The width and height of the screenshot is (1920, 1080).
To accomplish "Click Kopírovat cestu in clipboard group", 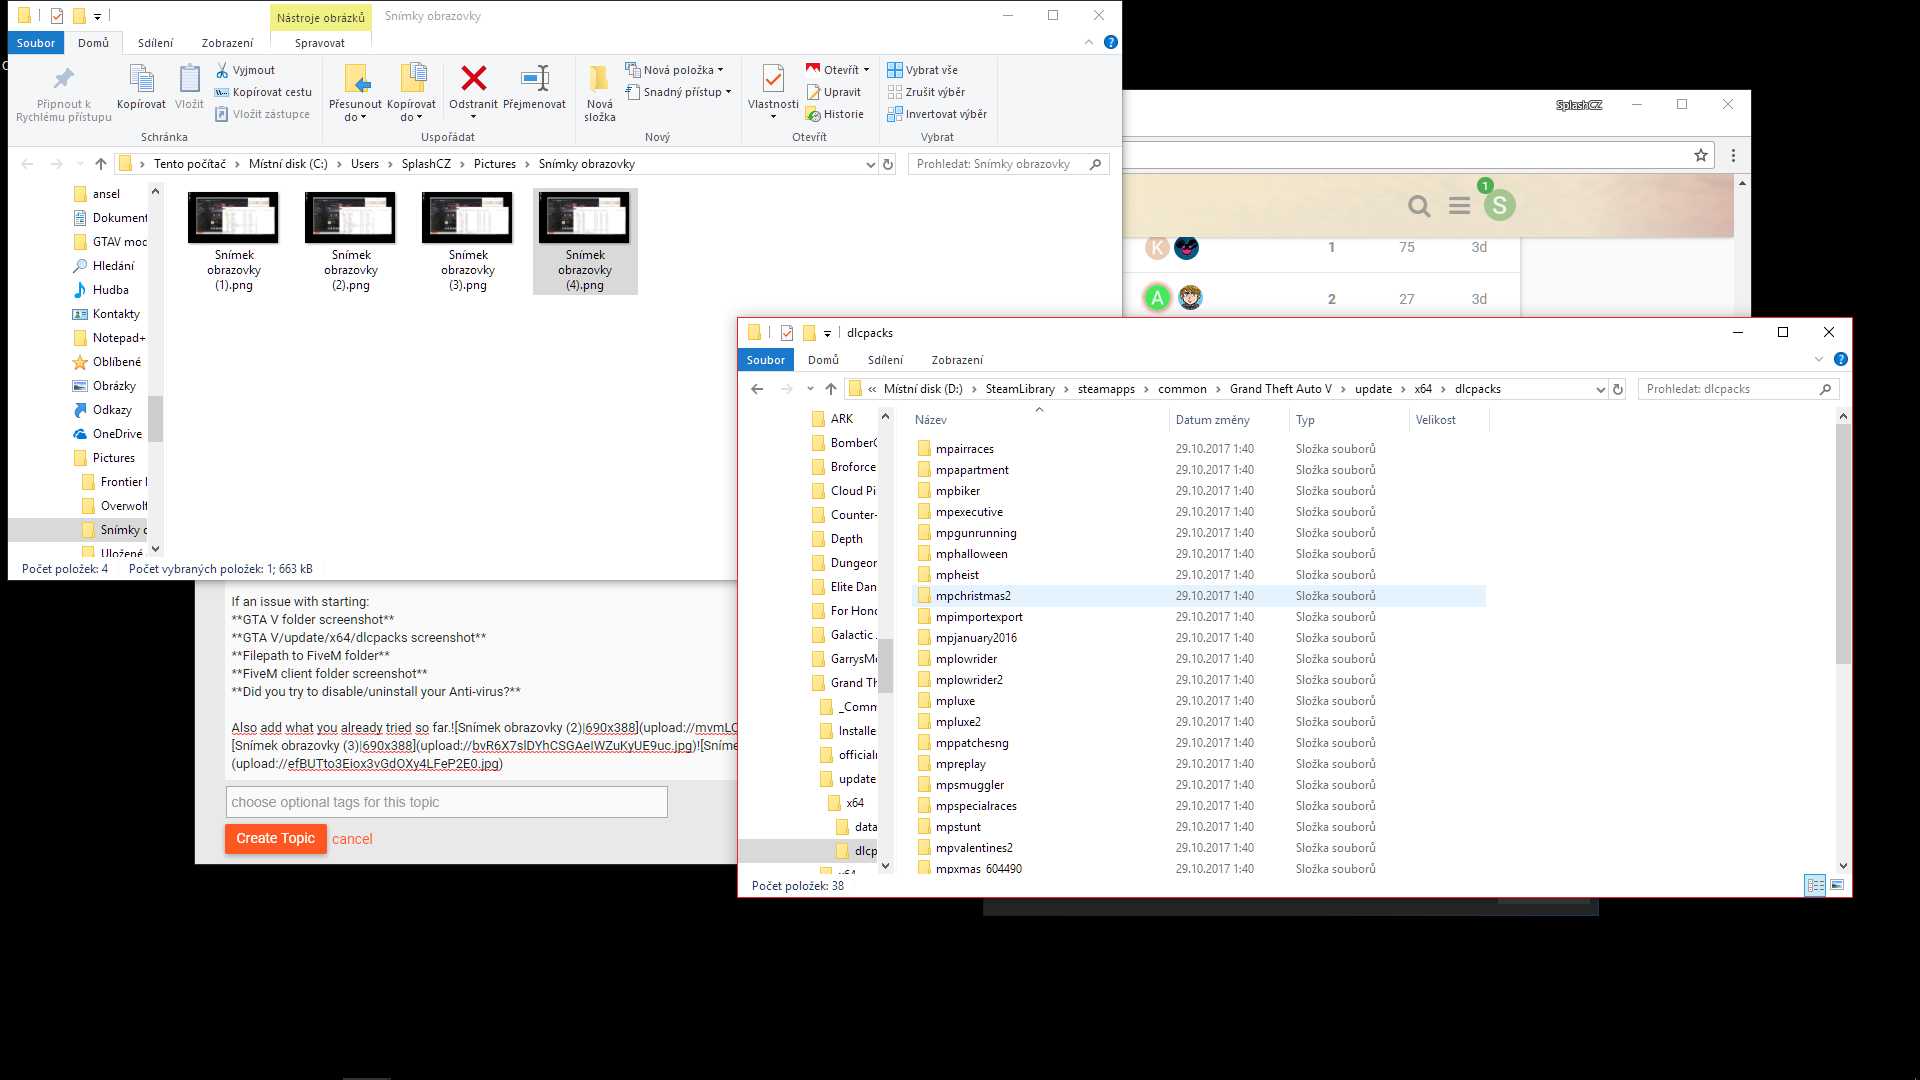I will 263,92.
